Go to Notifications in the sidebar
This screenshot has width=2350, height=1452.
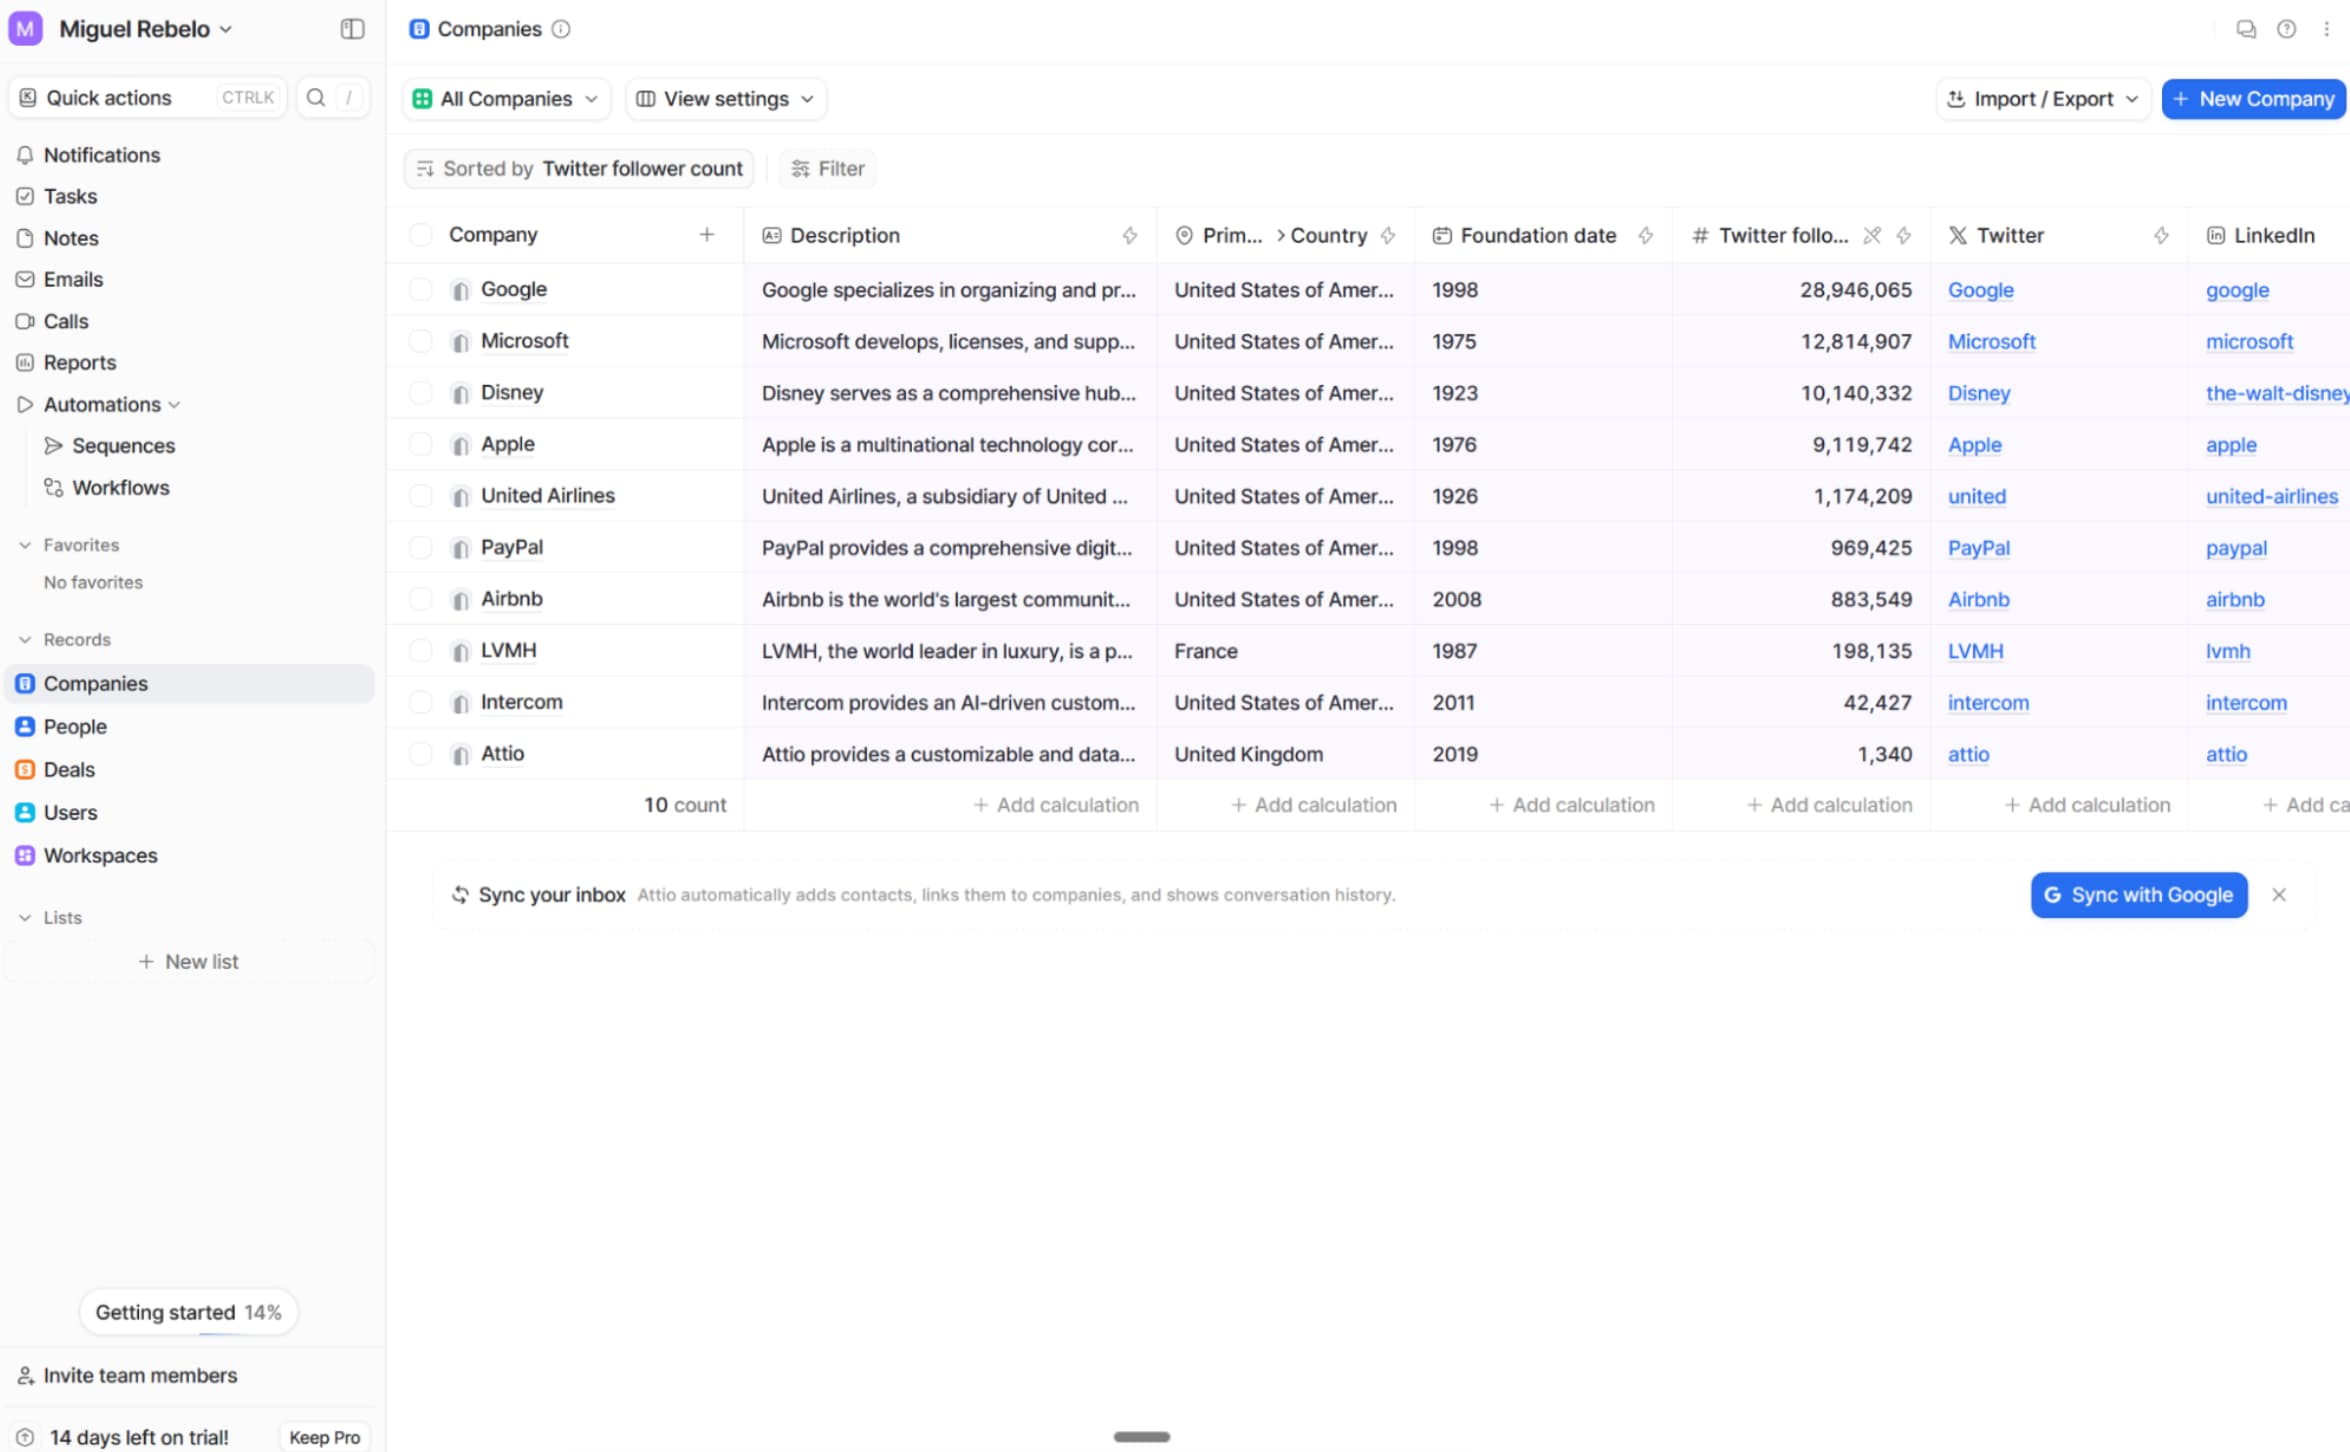click(x=101, y=155)
